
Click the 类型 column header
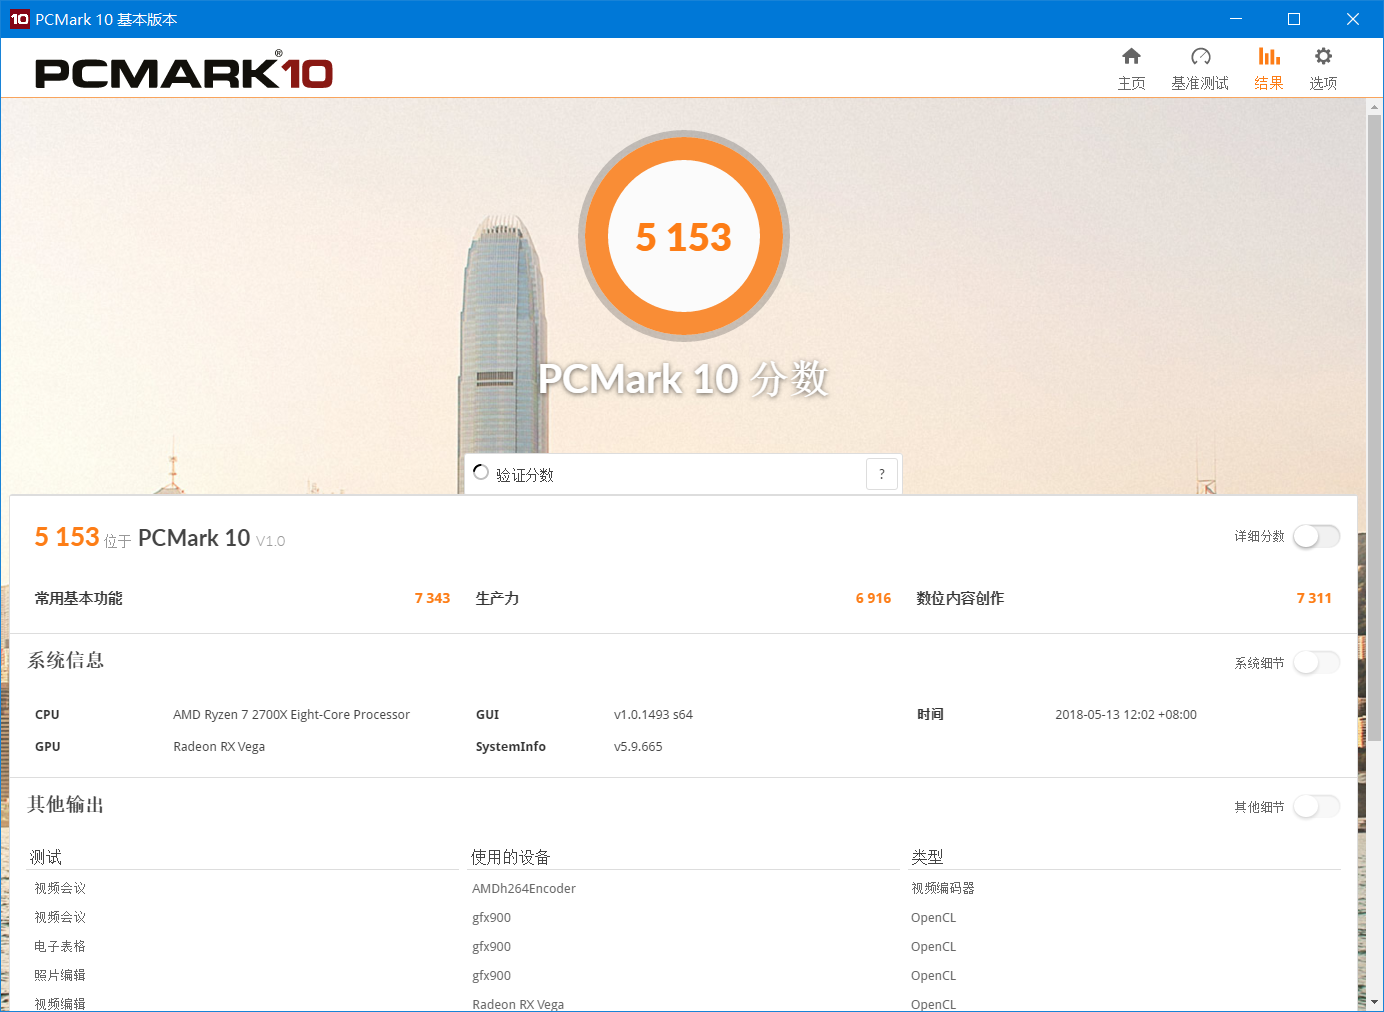[927, 857]
